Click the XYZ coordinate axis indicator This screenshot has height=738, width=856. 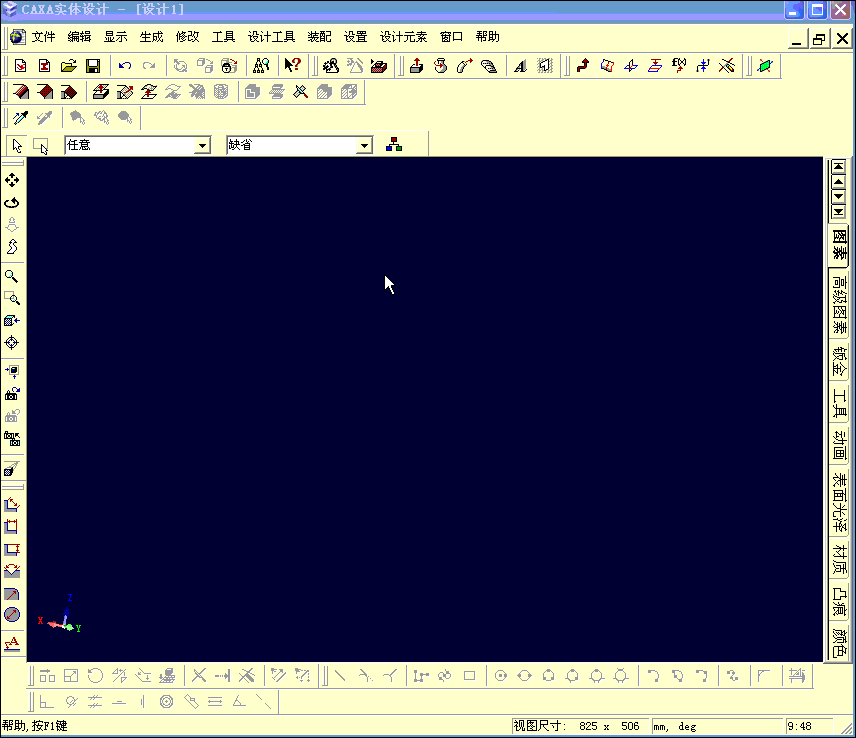coord(60,615)
